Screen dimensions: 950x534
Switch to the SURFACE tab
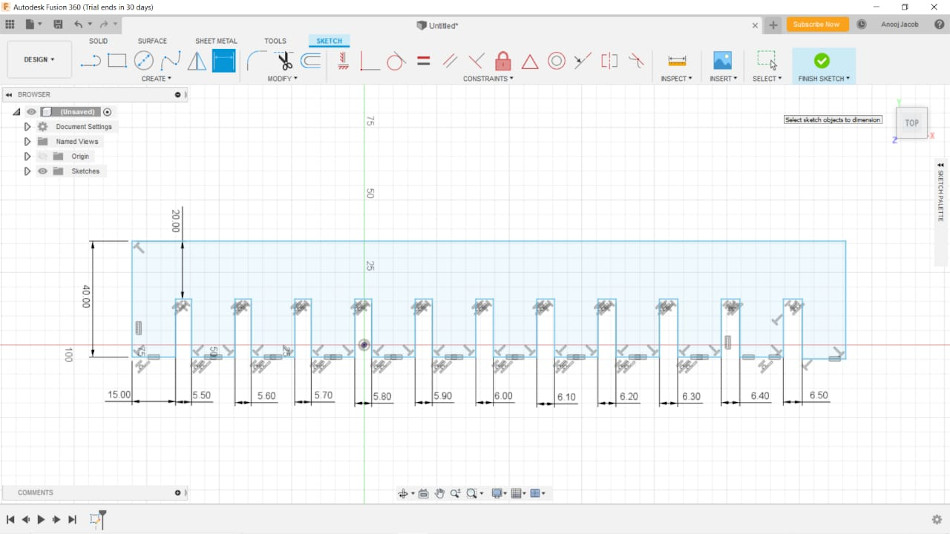click(152, 41)
